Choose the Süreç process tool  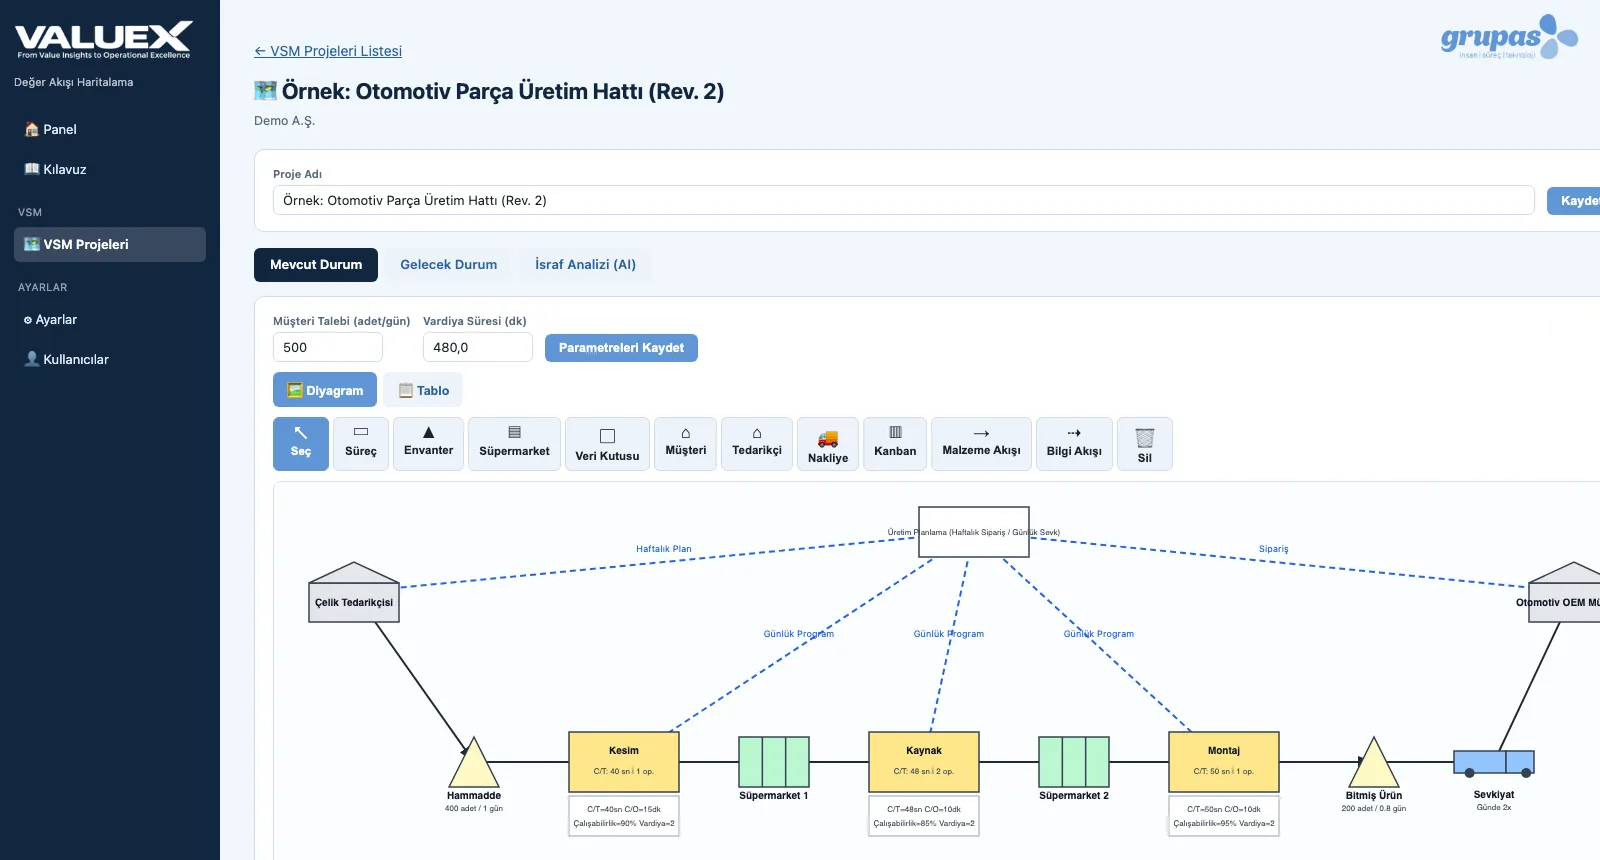(361, 444)
